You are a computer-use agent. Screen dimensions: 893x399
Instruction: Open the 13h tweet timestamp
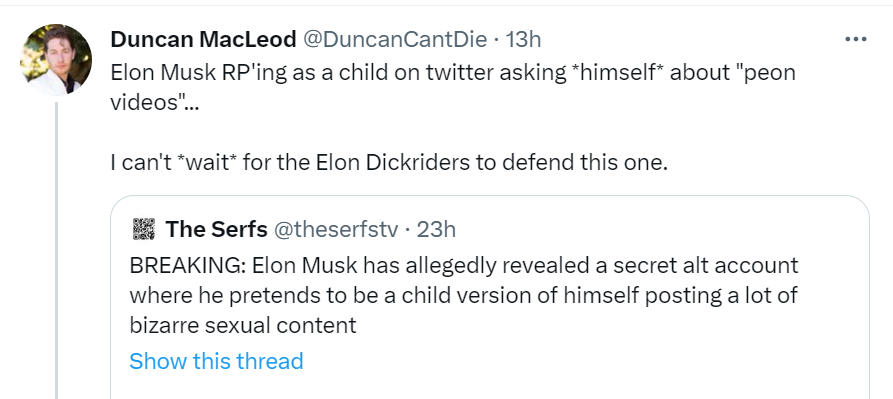point(523,39)
